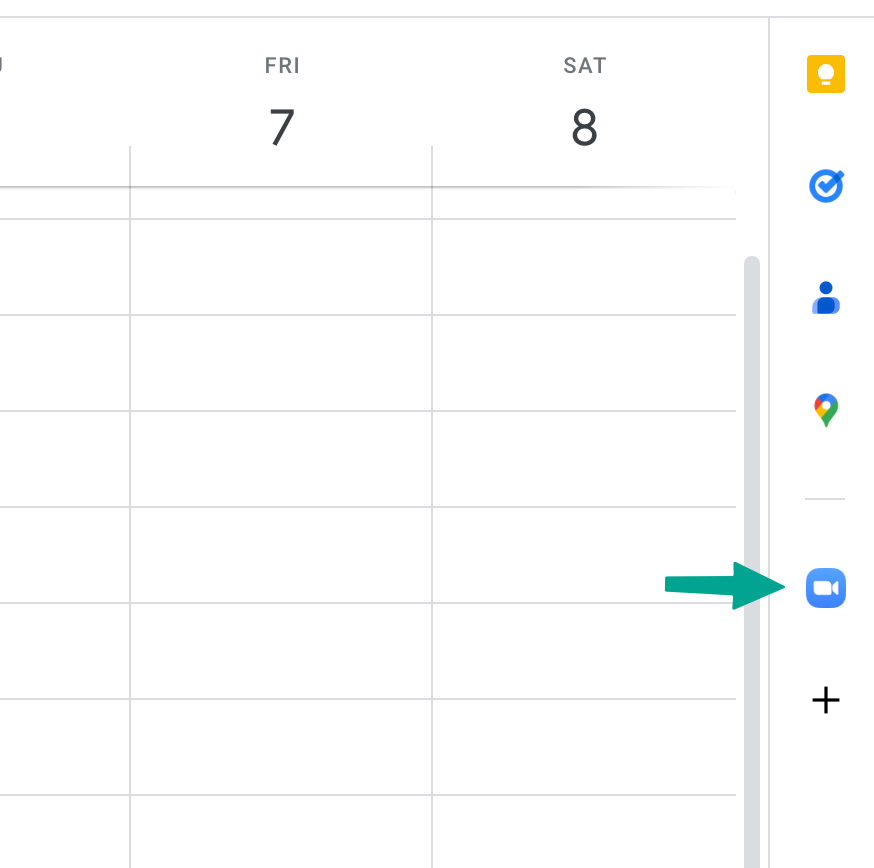Screen dimensions: 874x868
Task: Click the SAT day label in the header
Action: click(x=584, y=66)
